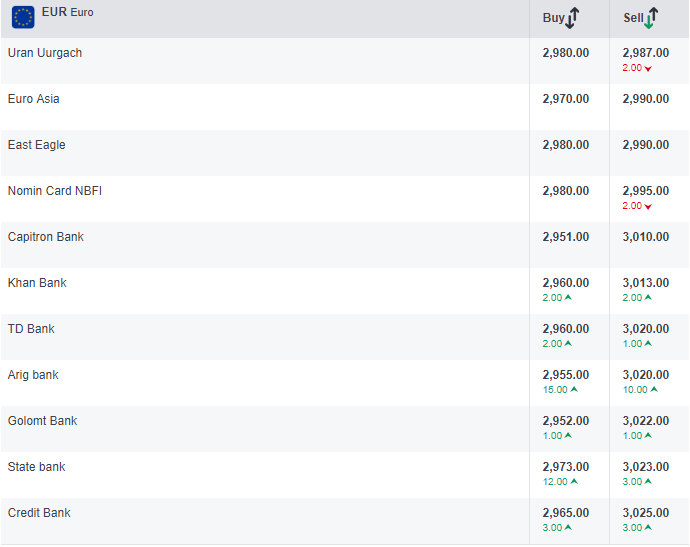
Task: Sort by Buy rate arrows icon
Action: pos(573,18)
